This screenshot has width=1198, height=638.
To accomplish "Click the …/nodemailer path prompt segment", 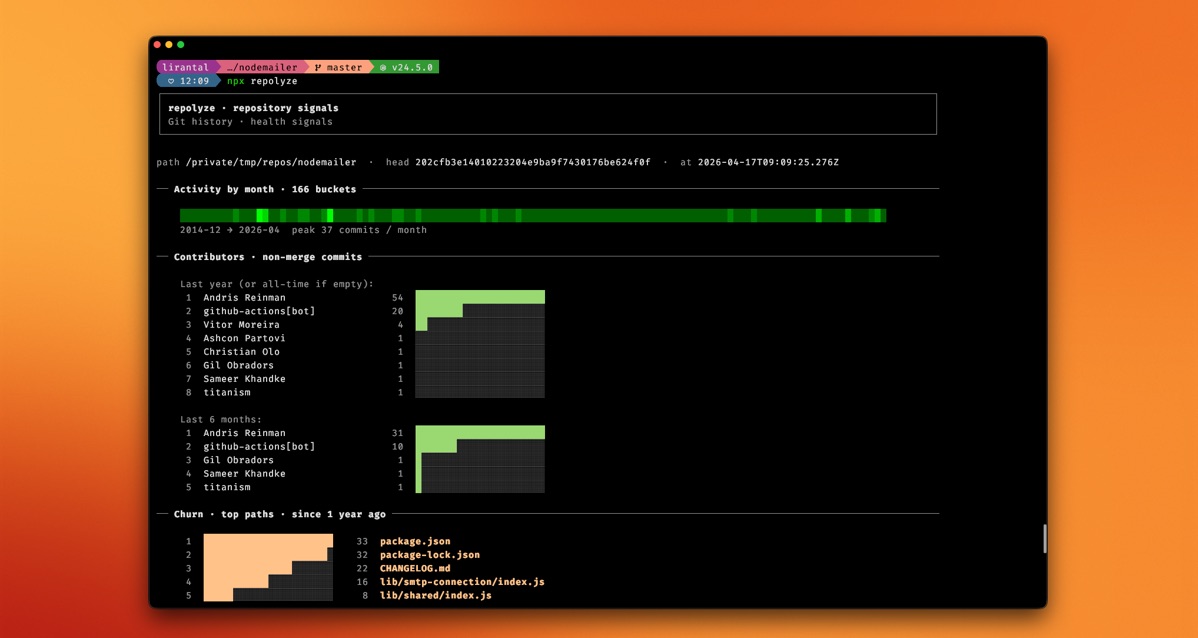I will click(x=261, y=68).
